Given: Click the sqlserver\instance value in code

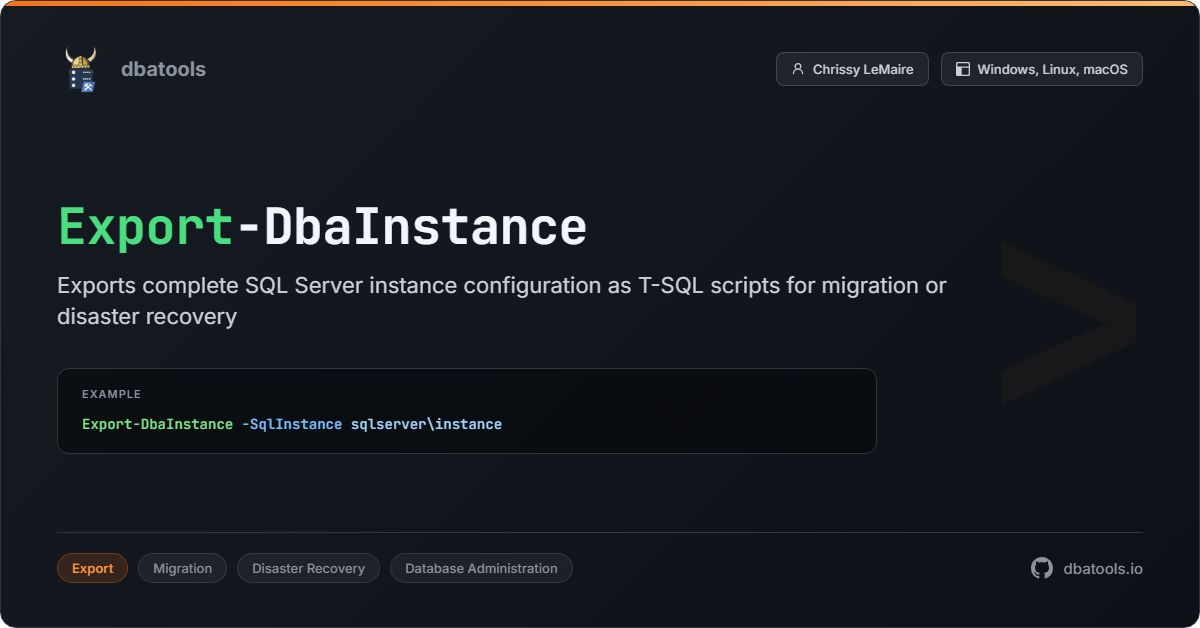Looking at the screenshot, I should coord(426,424).
